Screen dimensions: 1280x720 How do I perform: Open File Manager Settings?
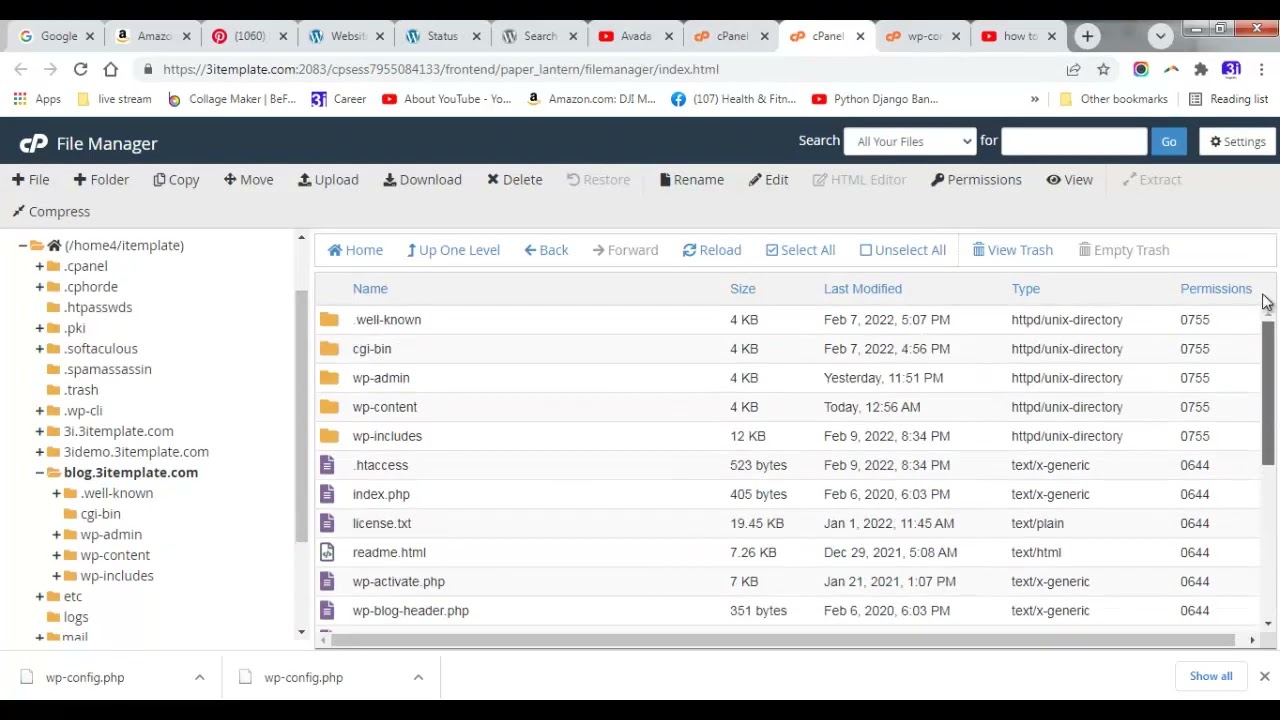1238,141
